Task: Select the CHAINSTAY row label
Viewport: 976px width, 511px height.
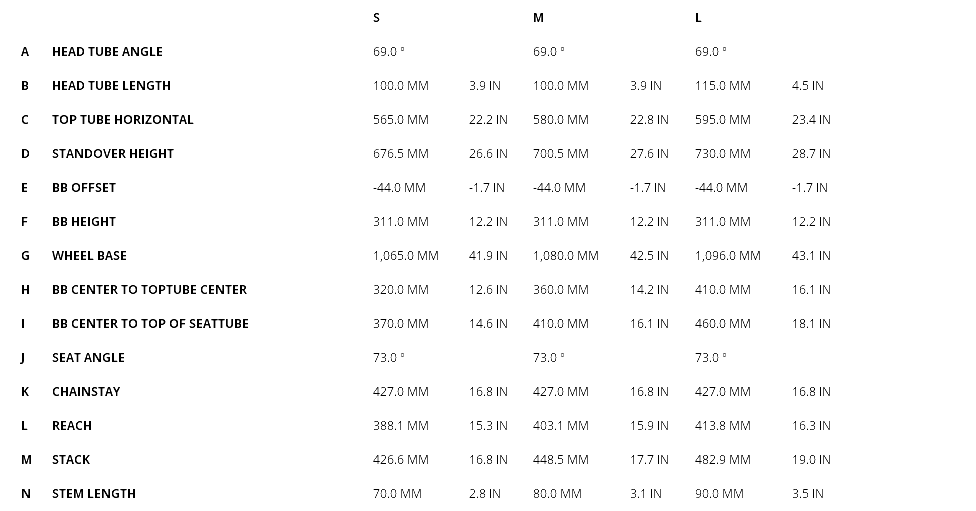Action: [86, 392]
